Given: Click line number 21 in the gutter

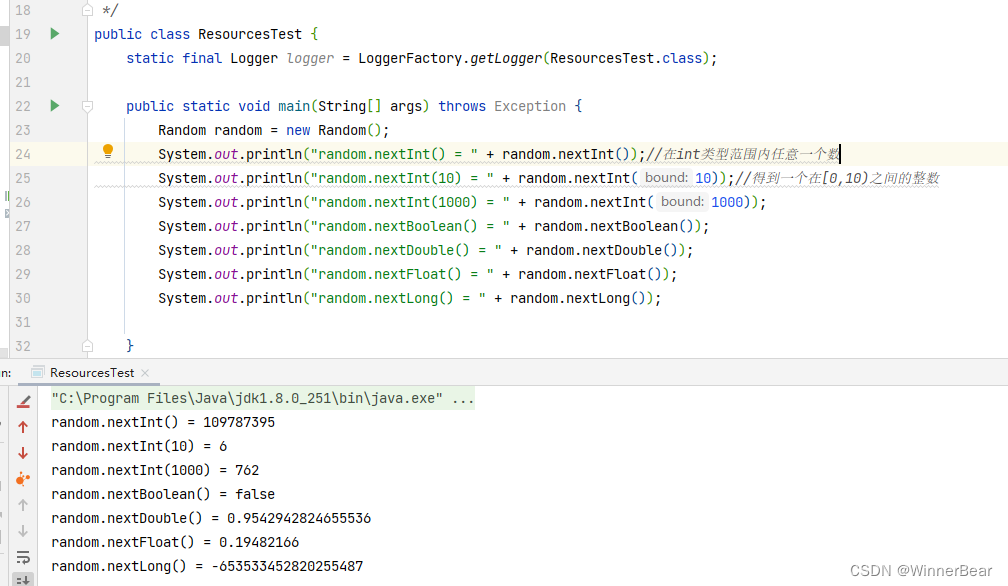Looking at the screenshot, I should (23, 82).
